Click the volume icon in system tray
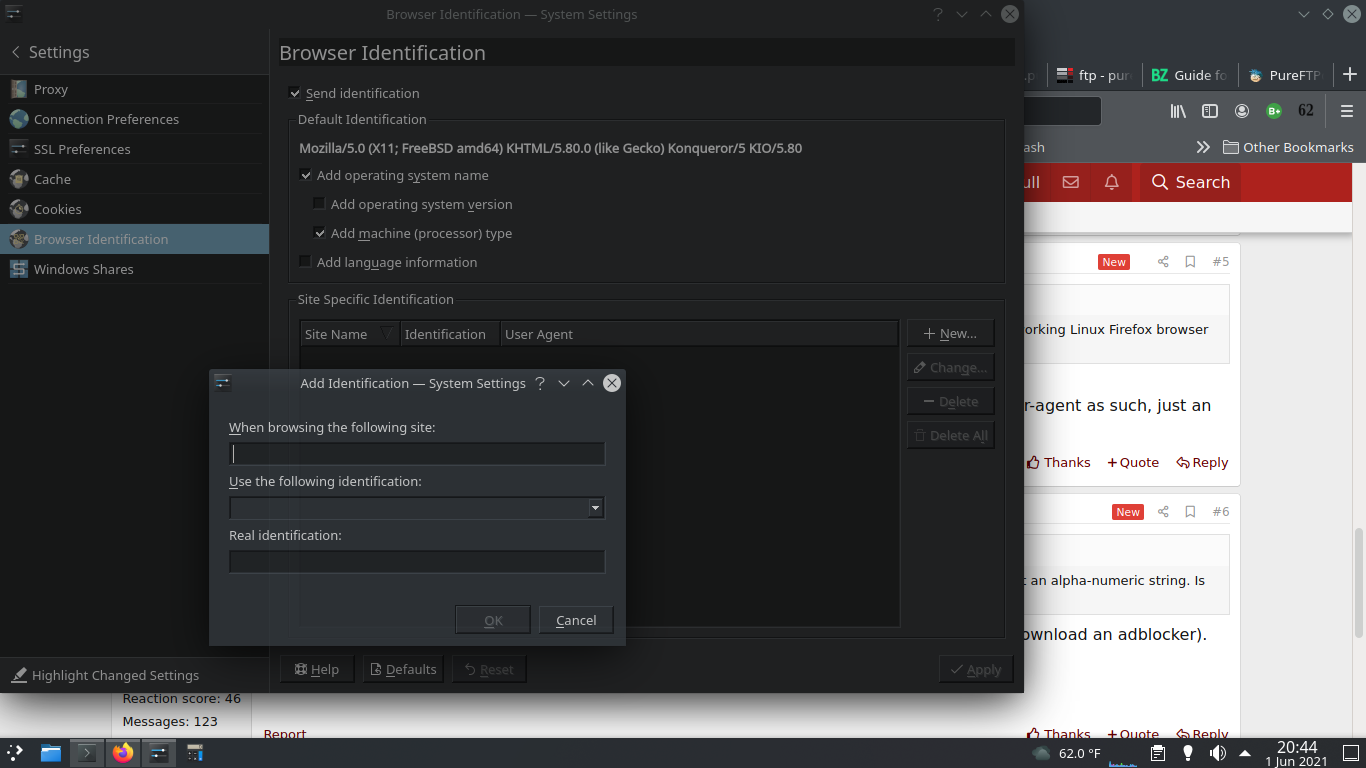 tap(1217, 753)
